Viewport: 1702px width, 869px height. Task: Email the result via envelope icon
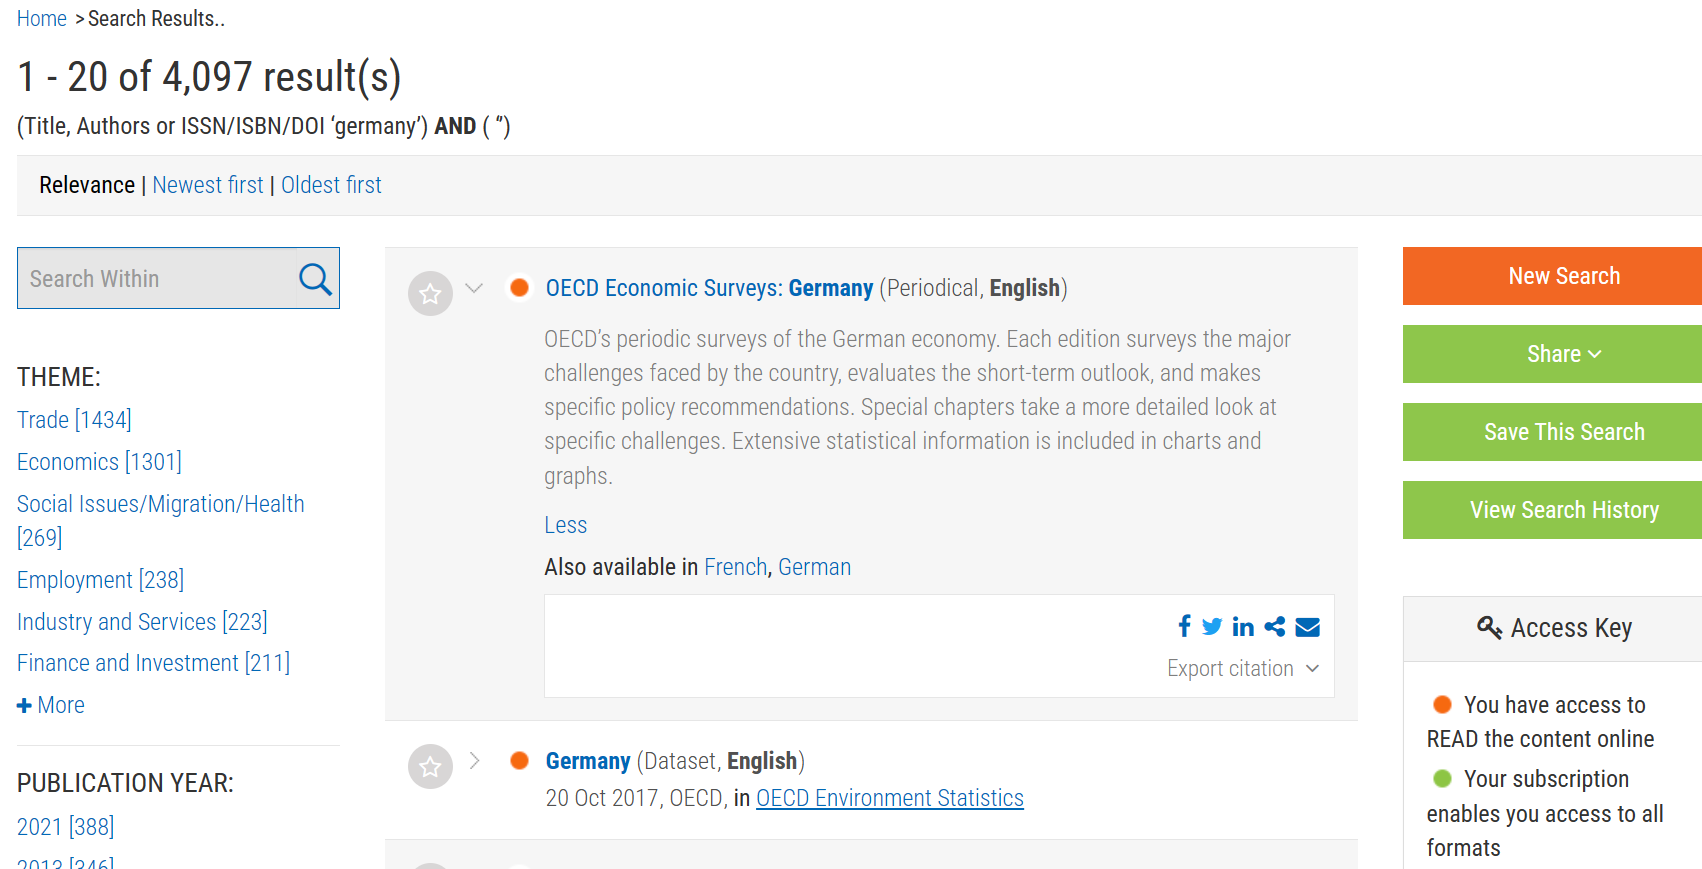click(x=1307, y=627)
